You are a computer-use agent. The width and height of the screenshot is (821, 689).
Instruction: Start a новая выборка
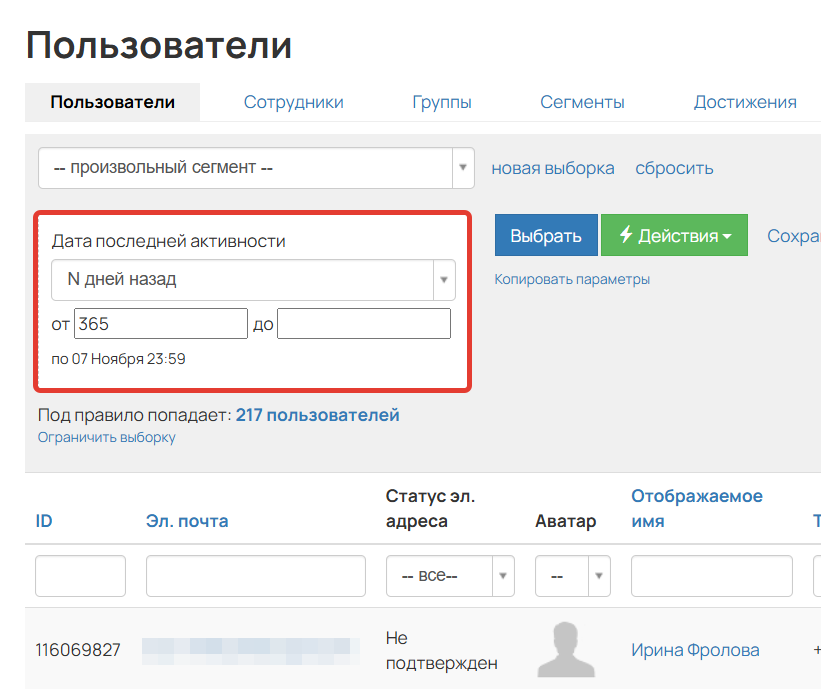(x=552, y=168)
